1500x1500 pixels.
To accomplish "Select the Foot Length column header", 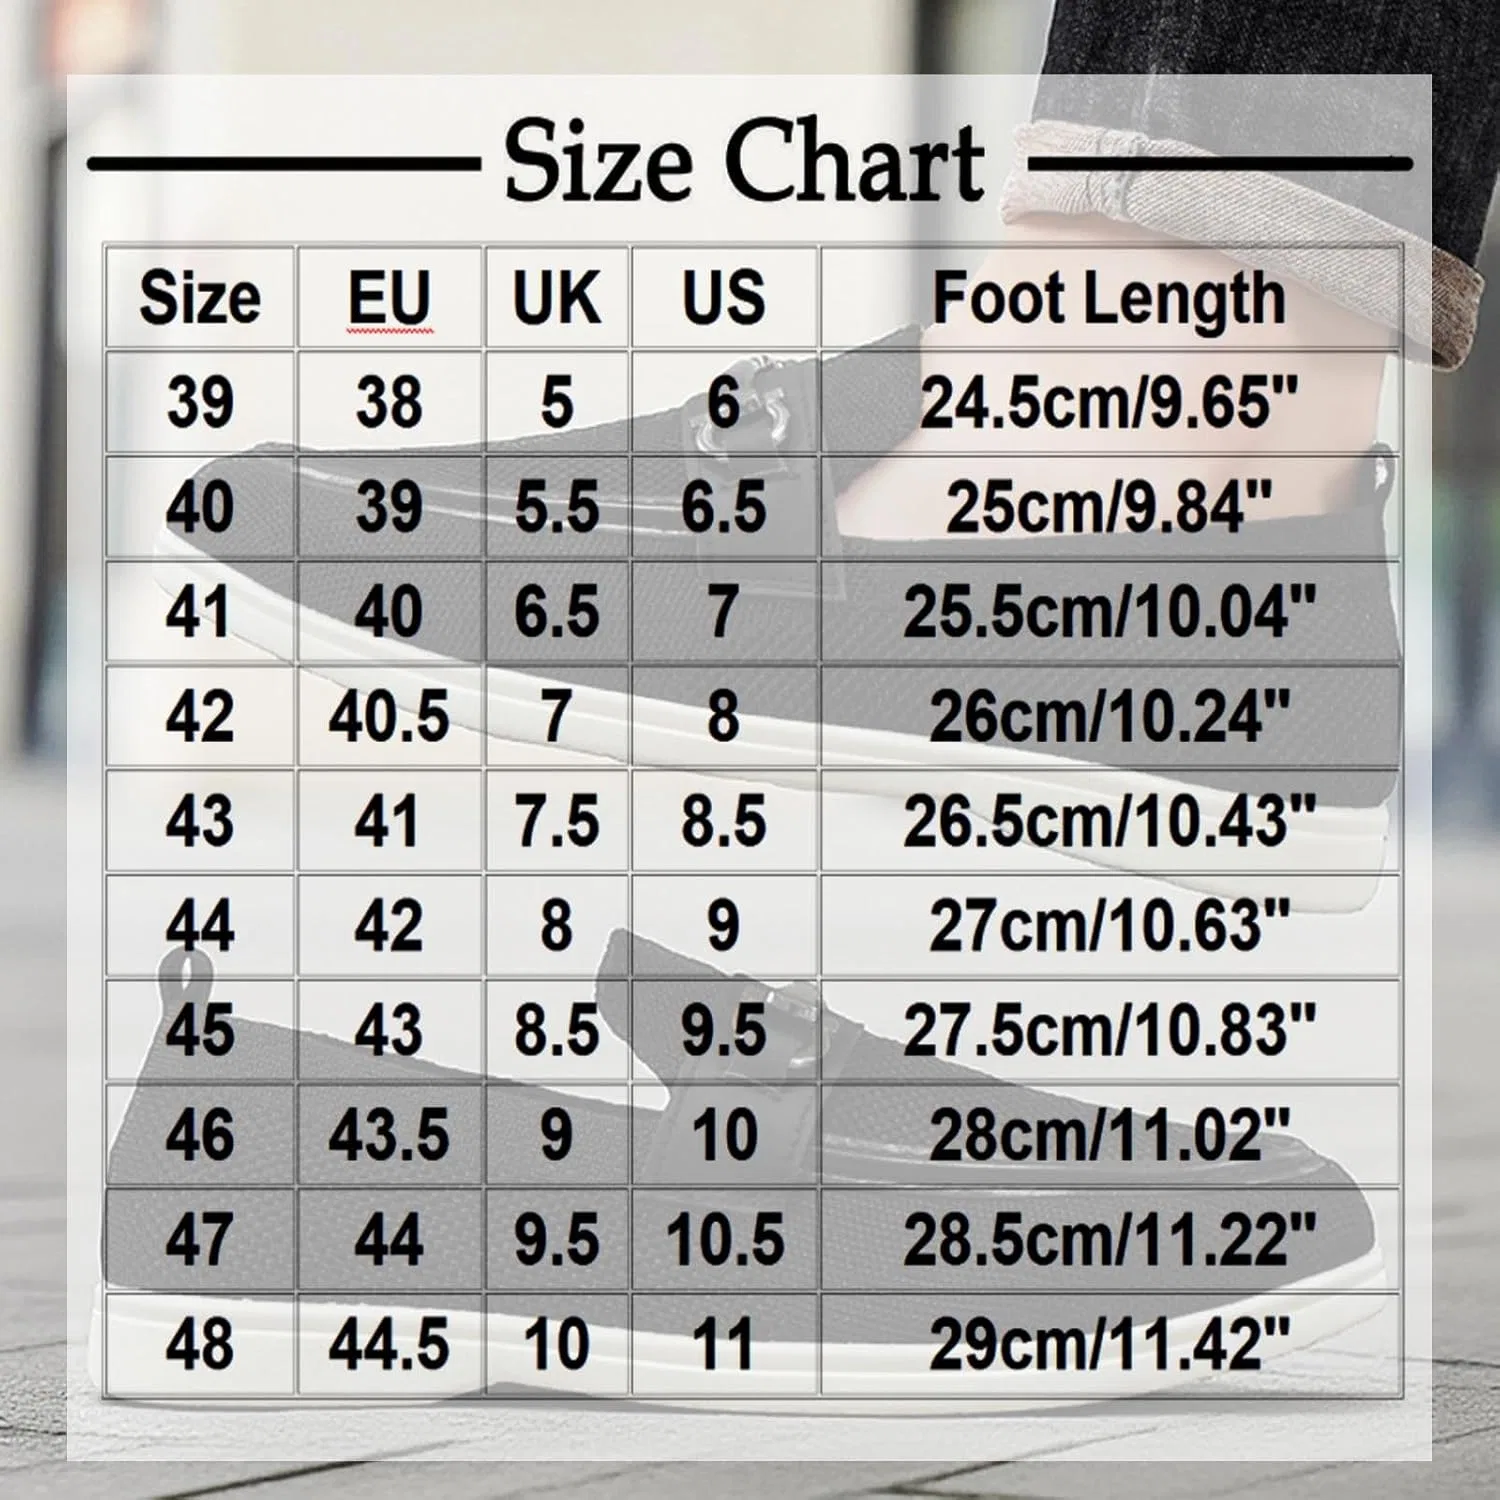I will (x=1110, y=298).
